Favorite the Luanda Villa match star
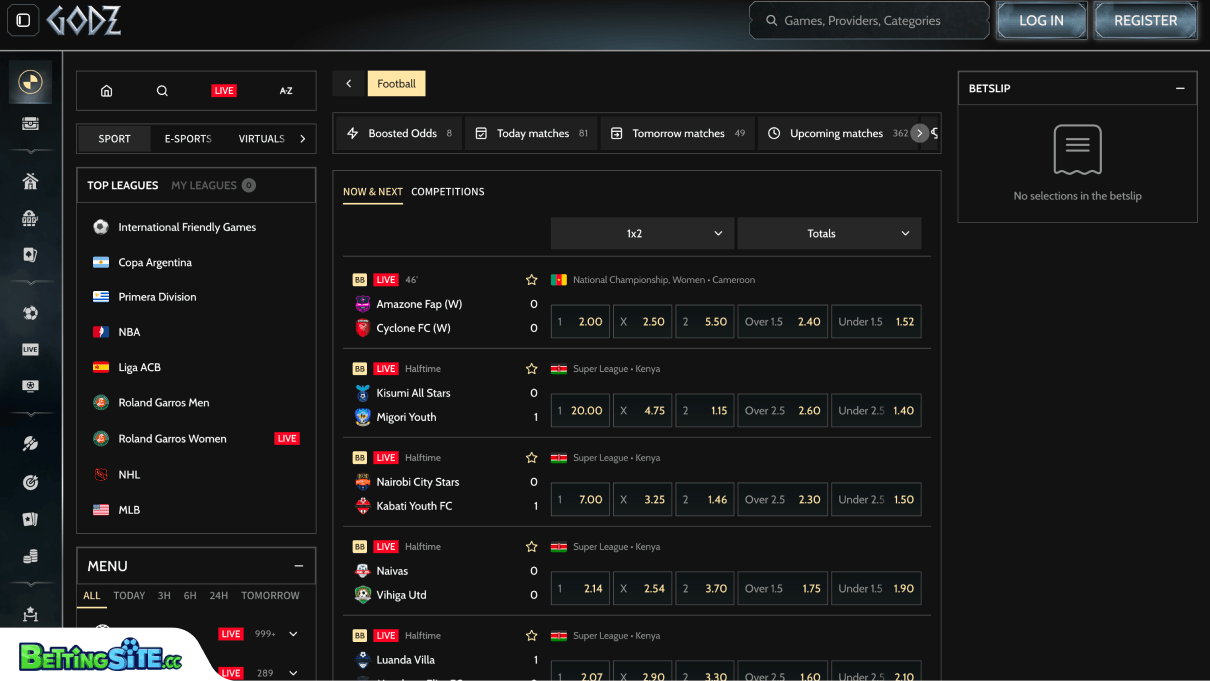Viewport: 1210px width, 681px height. [532, 636]
